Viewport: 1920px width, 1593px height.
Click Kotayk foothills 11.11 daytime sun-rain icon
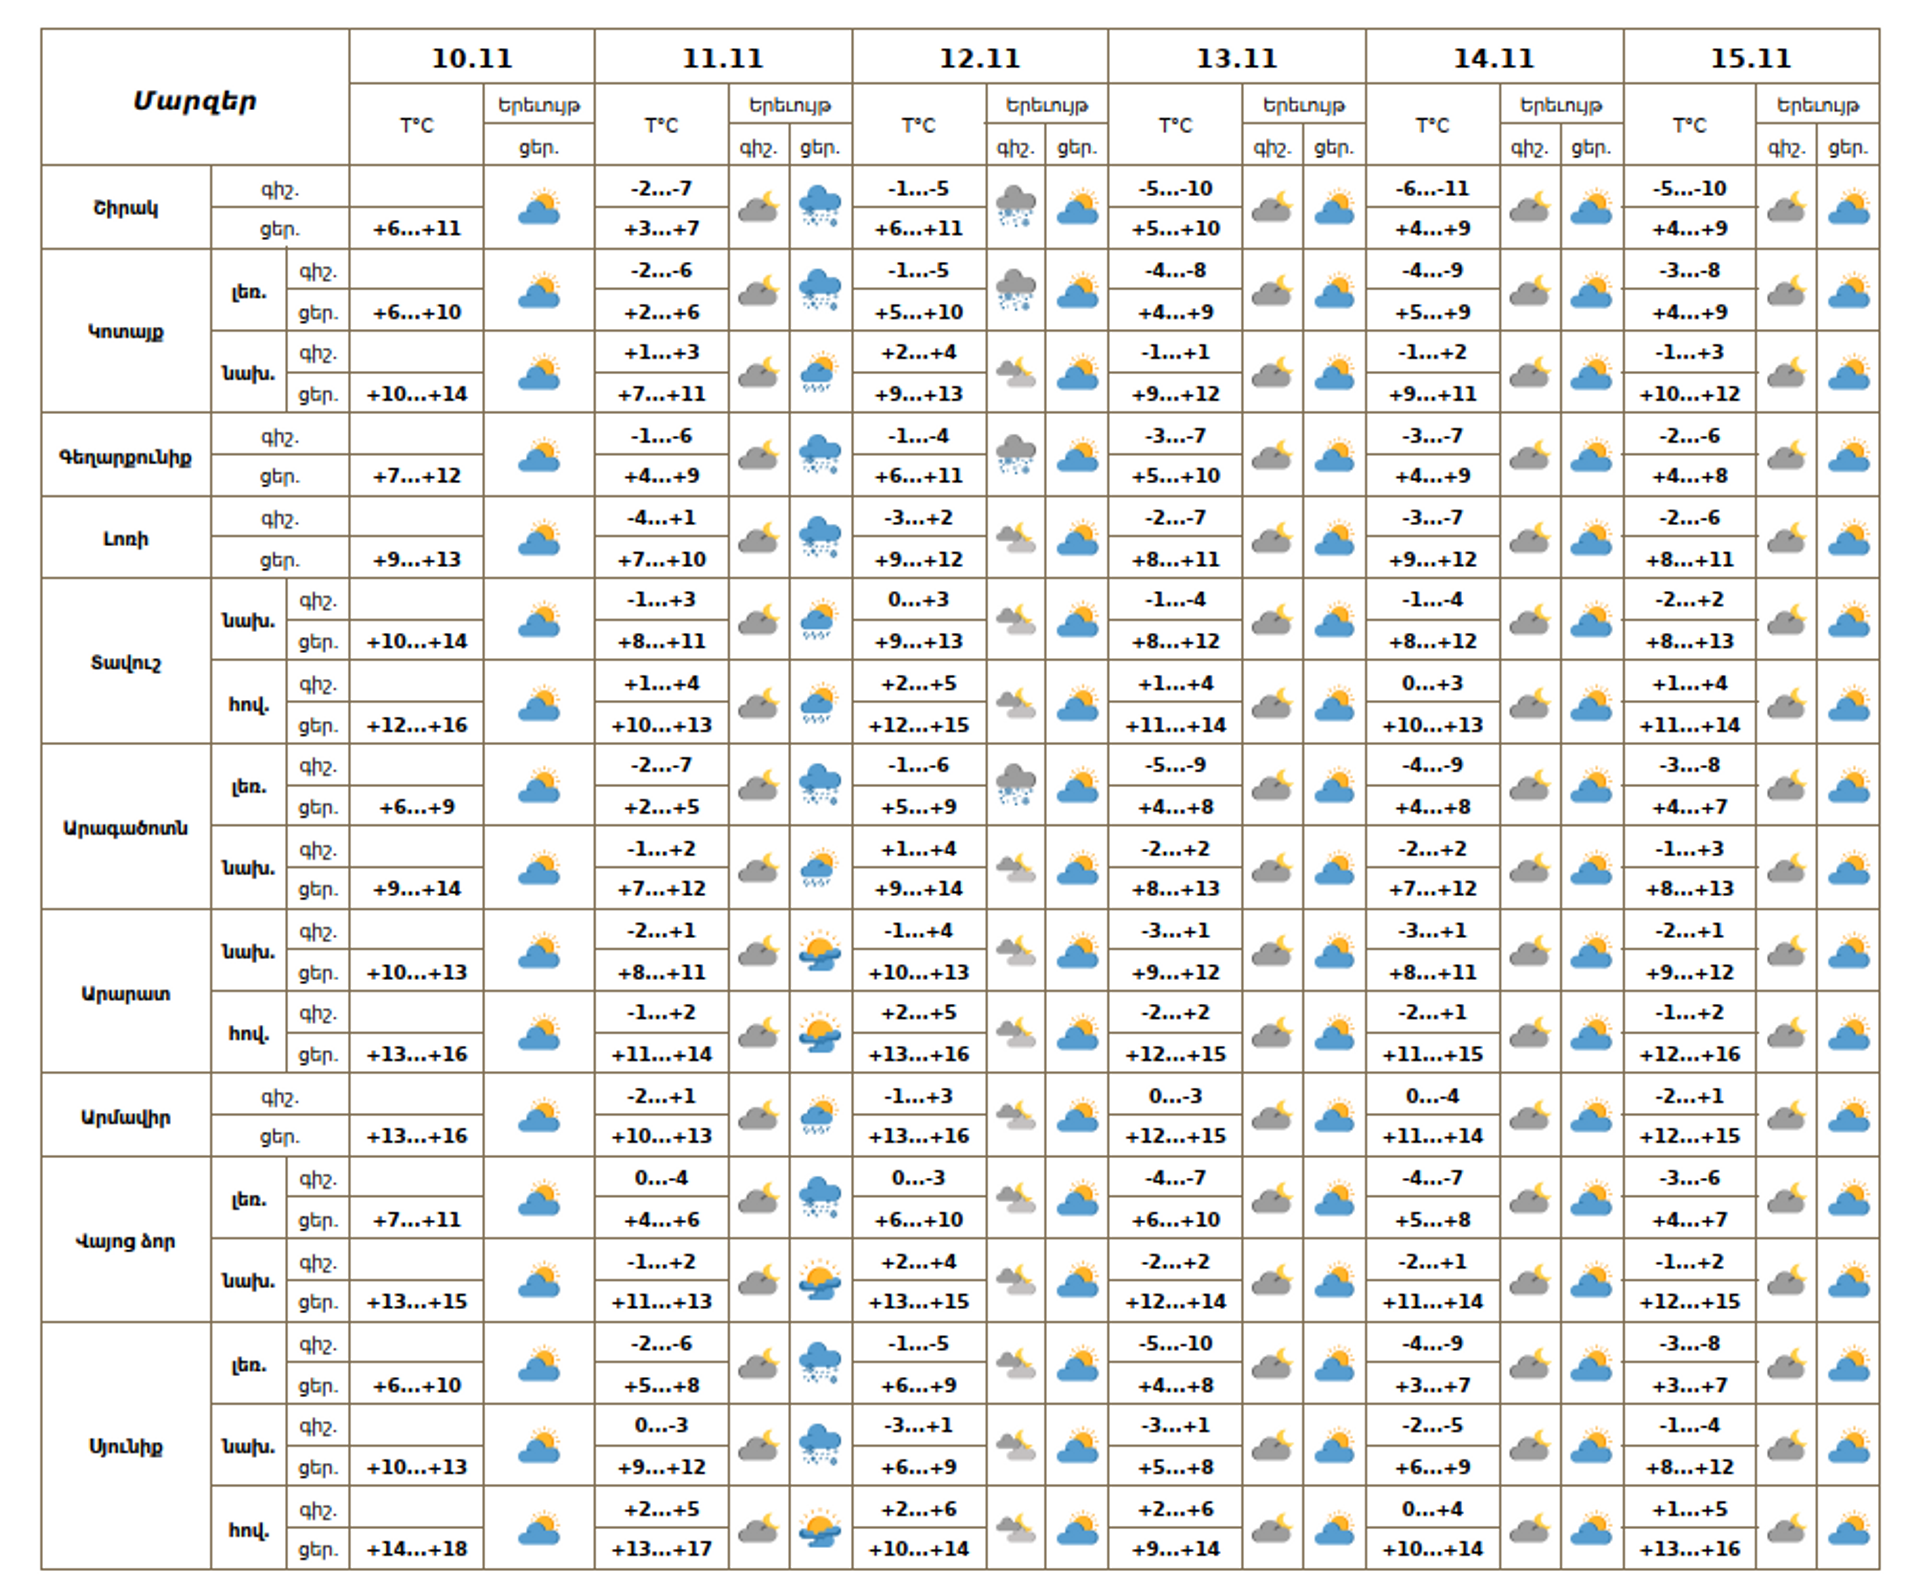(x=820, y=373)
